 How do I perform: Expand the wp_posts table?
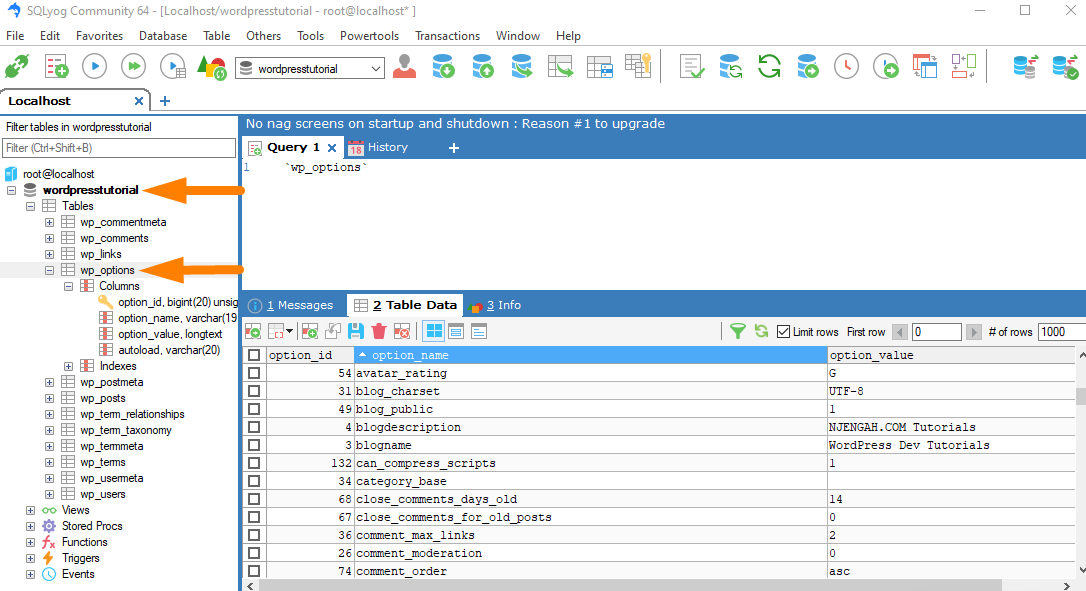49,398
